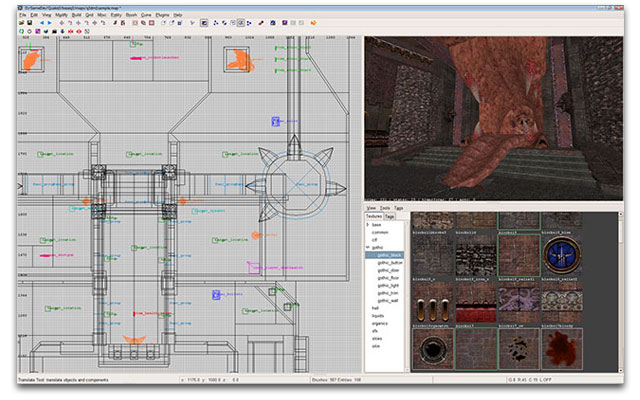Viewport: 640px width, 400px height.
Task: Select the gothic_trim tree row
Action: (x=388, y=293)
